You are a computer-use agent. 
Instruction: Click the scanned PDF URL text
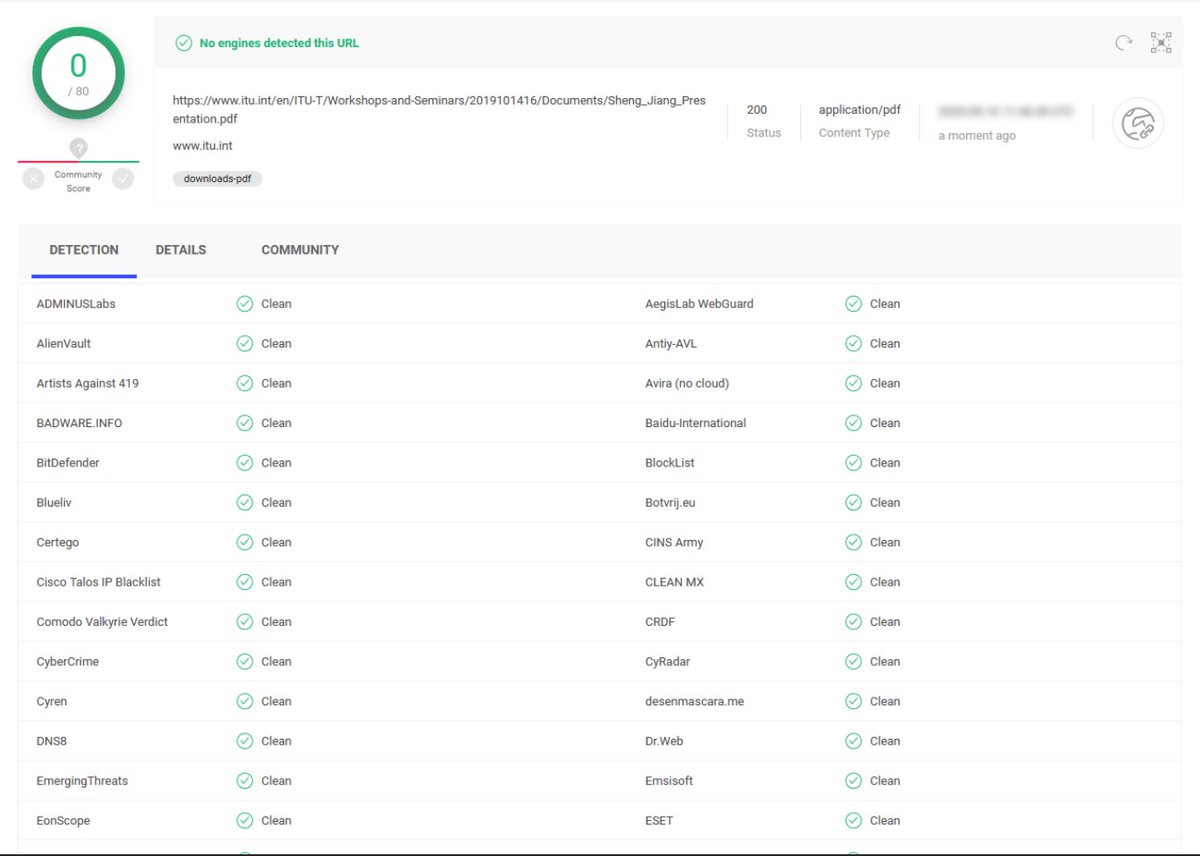tap(439, 110)
